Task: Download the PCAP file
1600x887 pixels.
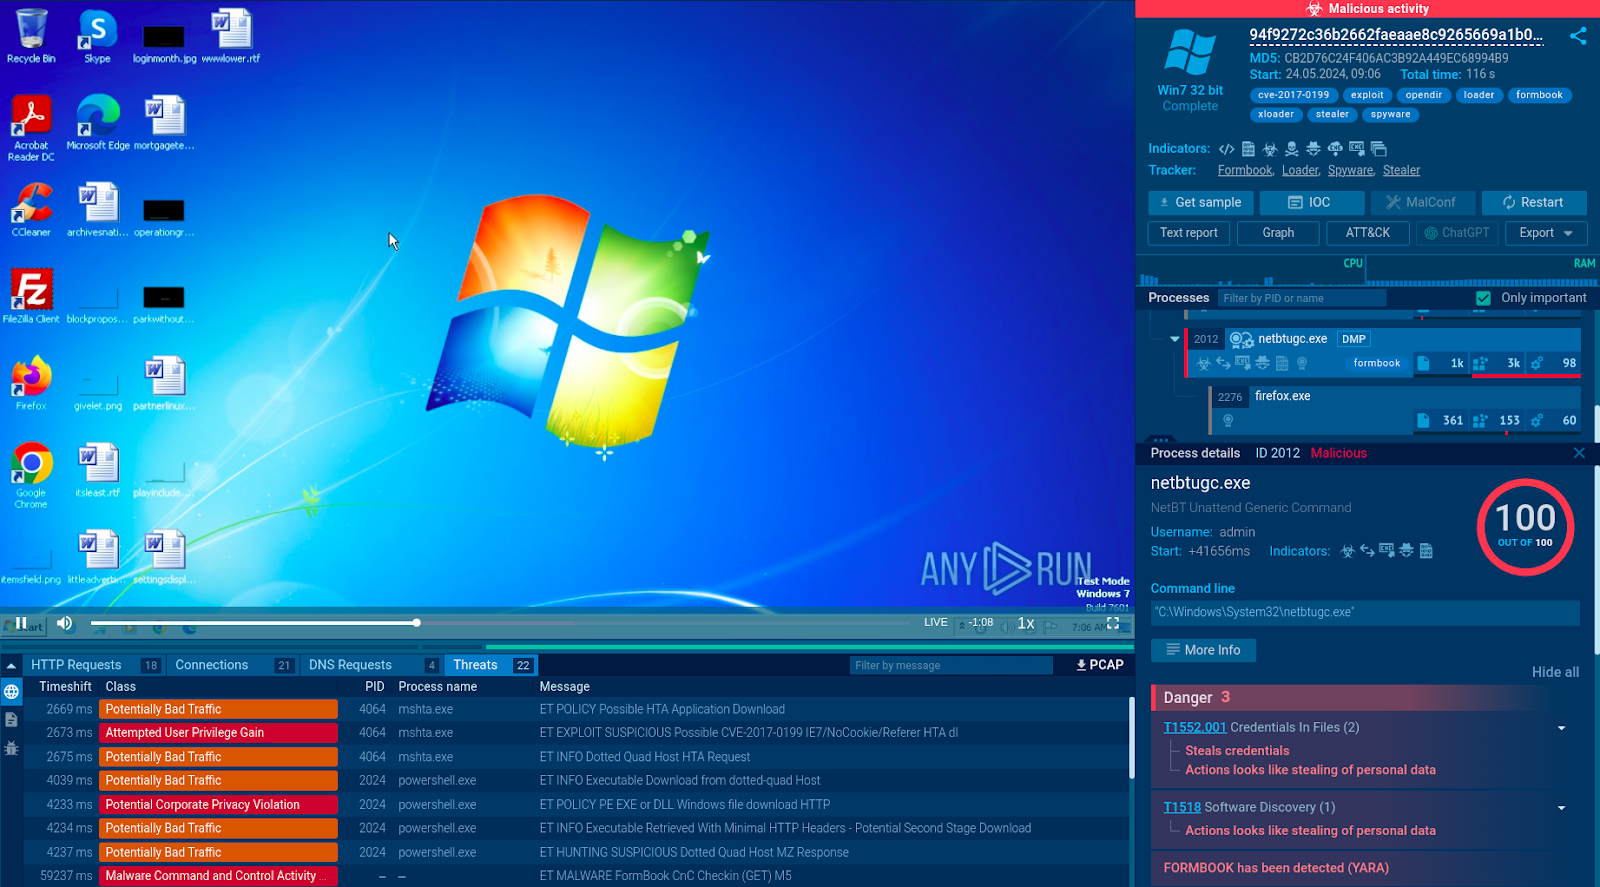Action: click(x=1100, y=665)
